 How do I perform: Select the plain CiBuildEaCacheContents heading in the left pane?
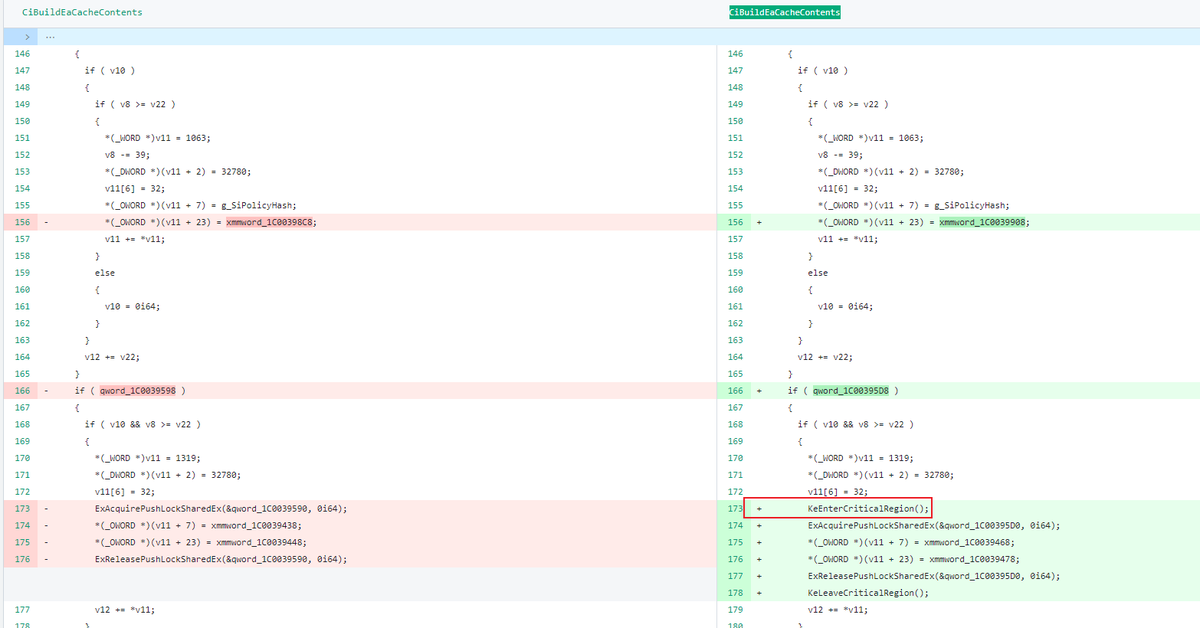(82, 12)
